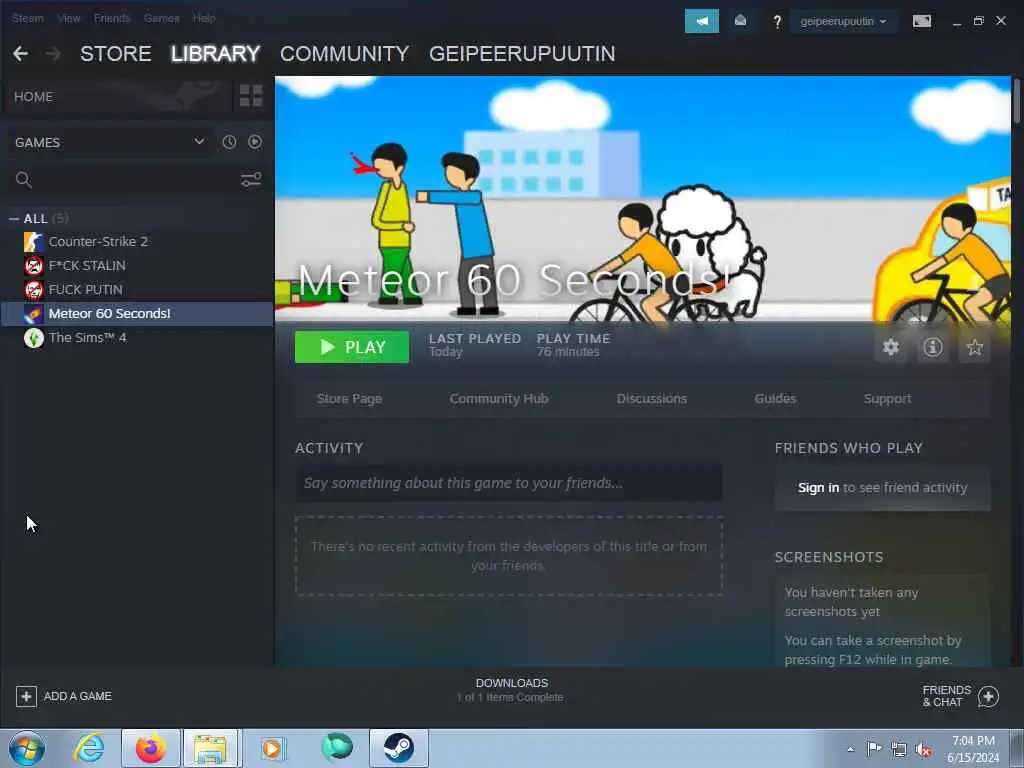1024x768 pixels.
Task: Open advanced filter sliders icon
Action: 251,180
